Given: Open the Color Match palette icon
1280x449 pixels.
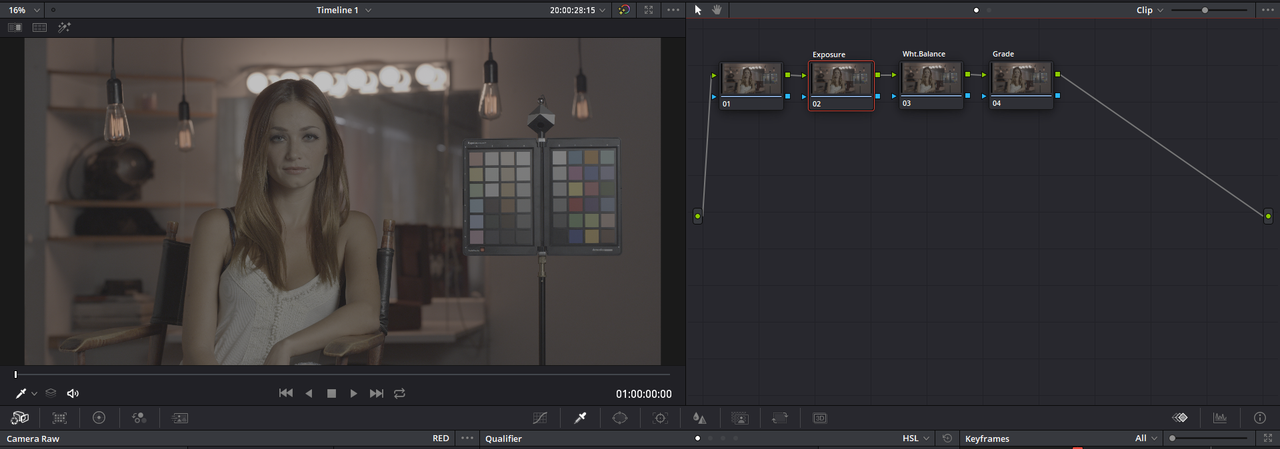Looking at the screenshot, I should coord(60,417).
